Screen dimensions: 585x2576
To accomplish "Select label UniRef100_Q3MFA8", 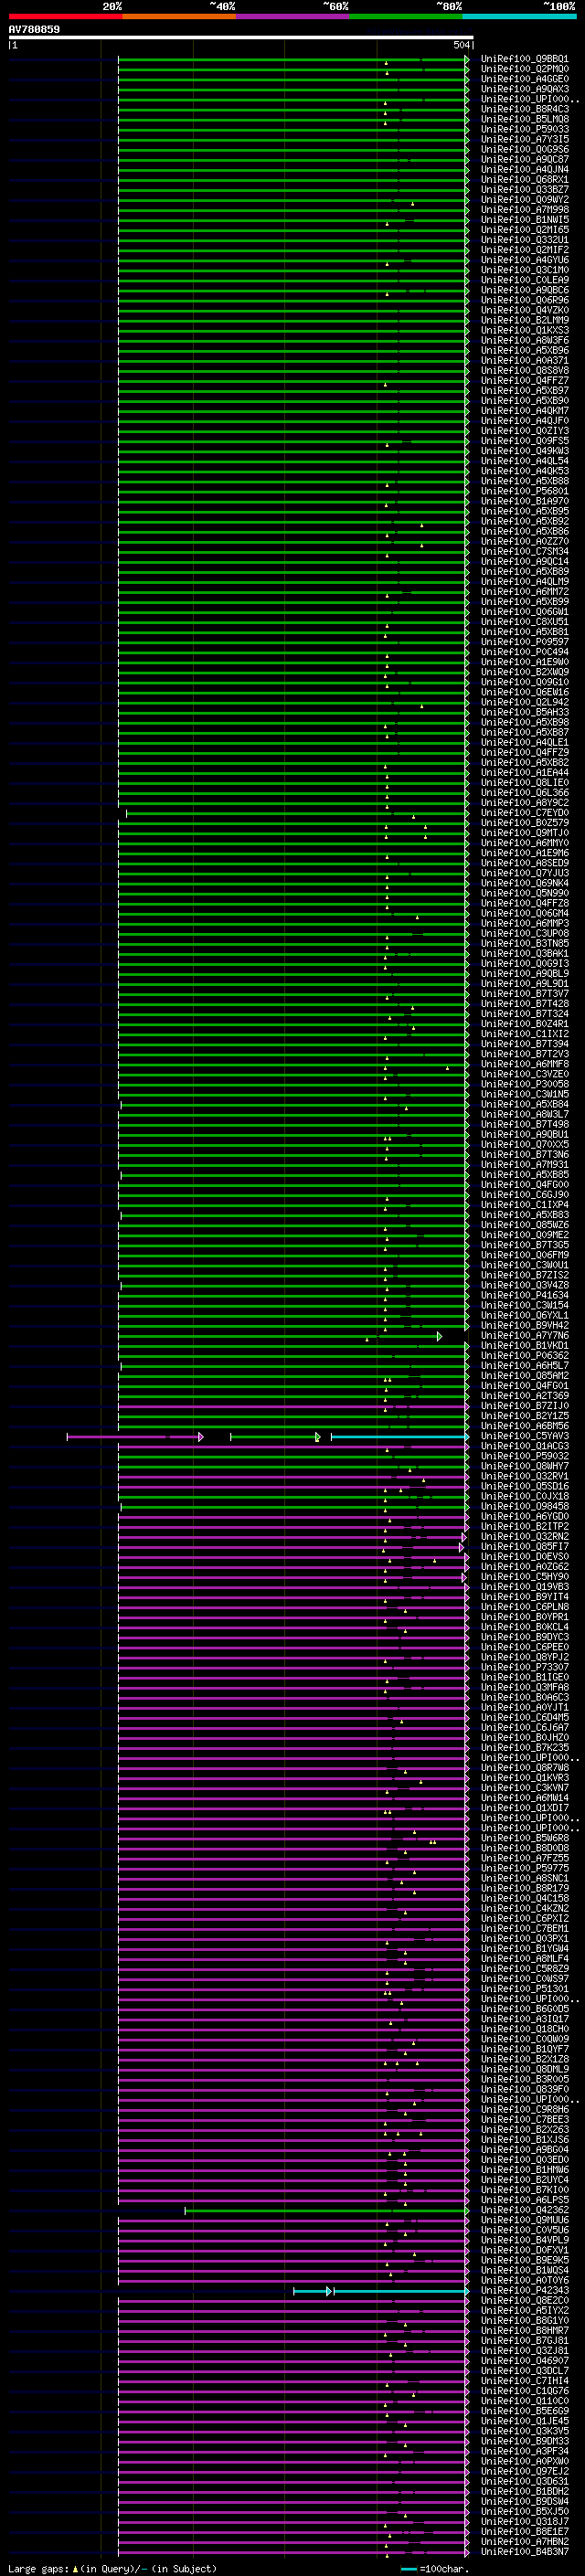I will pos(524,1688).
